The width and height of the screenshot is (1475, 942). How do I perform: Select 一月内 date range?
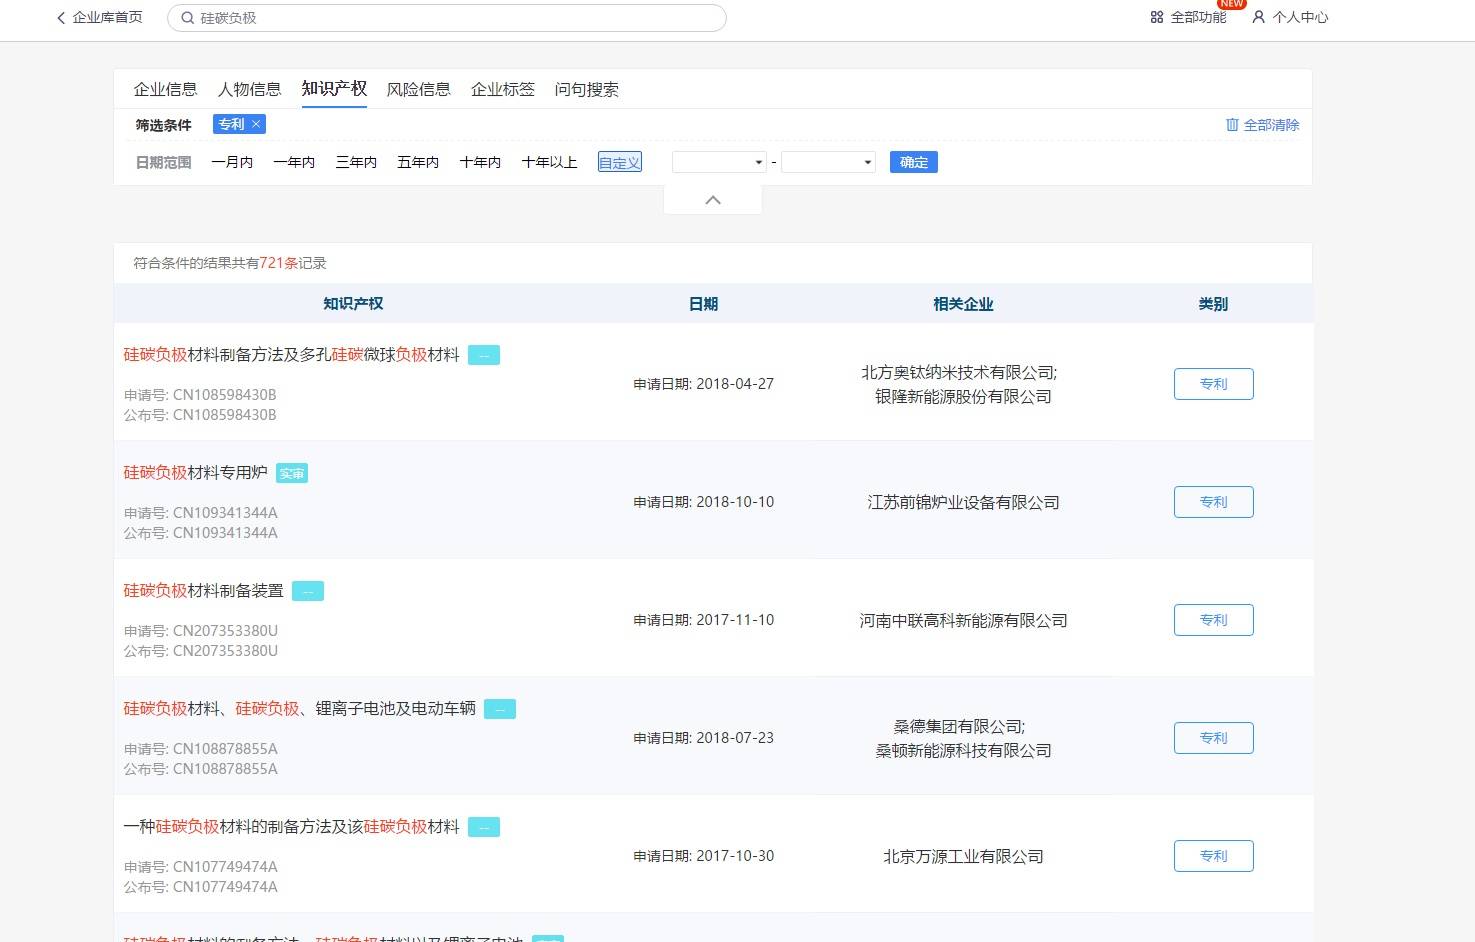point(232,162)
